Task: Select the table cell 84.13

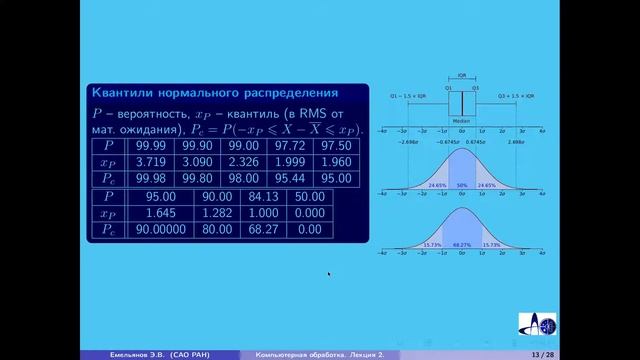Action: click(263, 197)
